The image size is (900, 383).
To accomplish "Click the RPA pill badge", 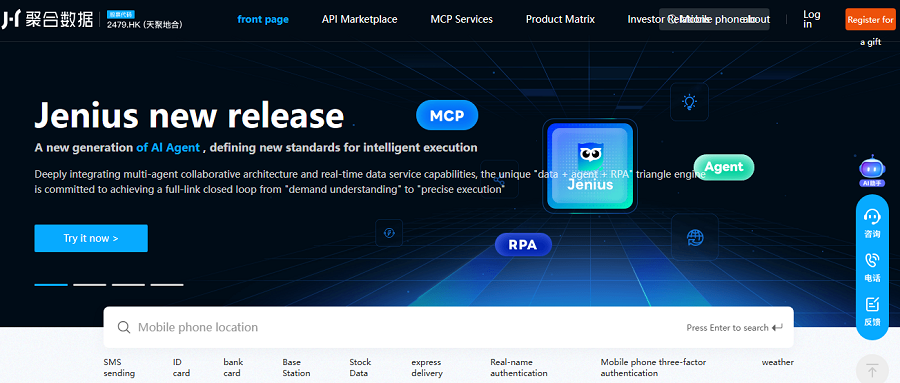I will tap(523, 245).
